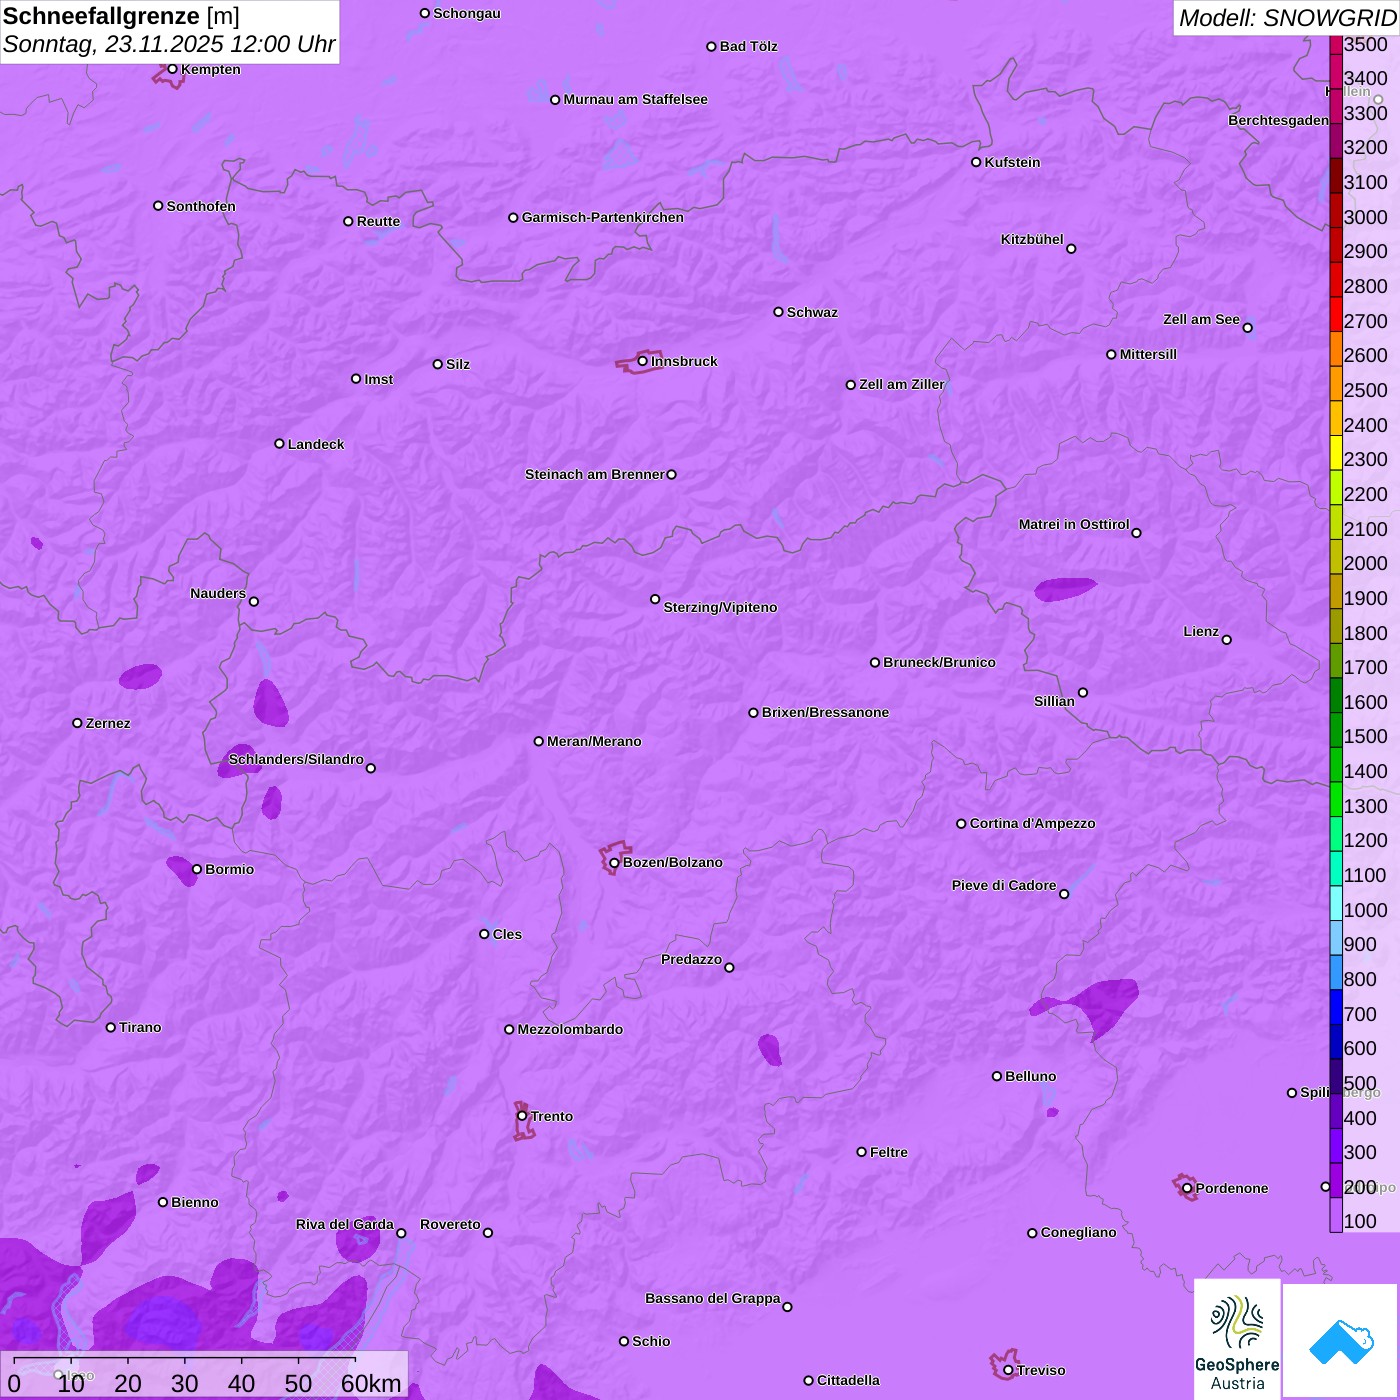Click the 3500 m legend color swatch
Screen dimensions: 1400x1400
(x=1336, y=45)
